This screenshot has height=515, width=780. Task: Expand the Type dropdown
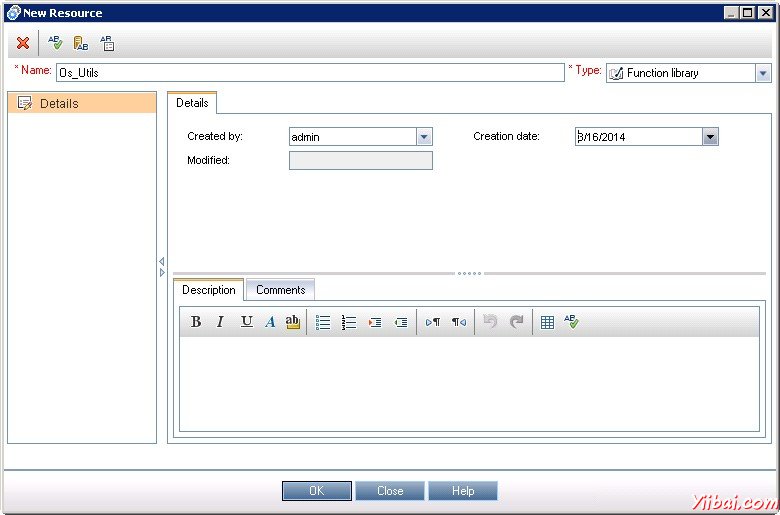(763, 73)
